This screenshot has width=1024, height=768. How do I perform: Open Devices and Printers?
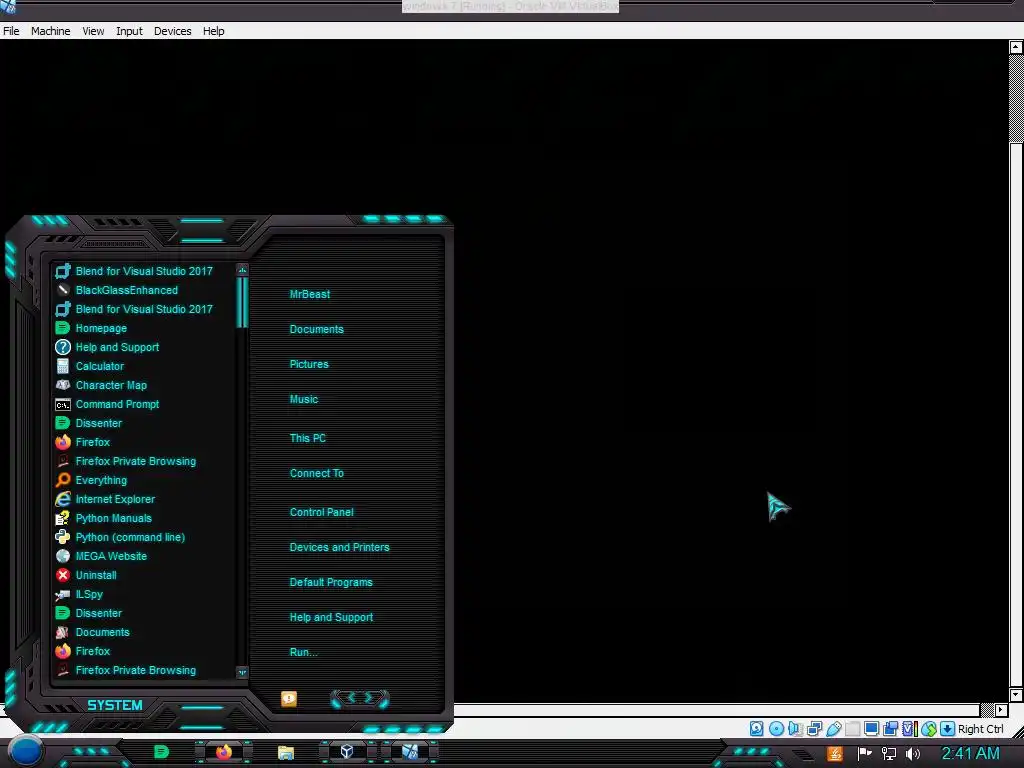pyautogui.click(x=340, y=547)
